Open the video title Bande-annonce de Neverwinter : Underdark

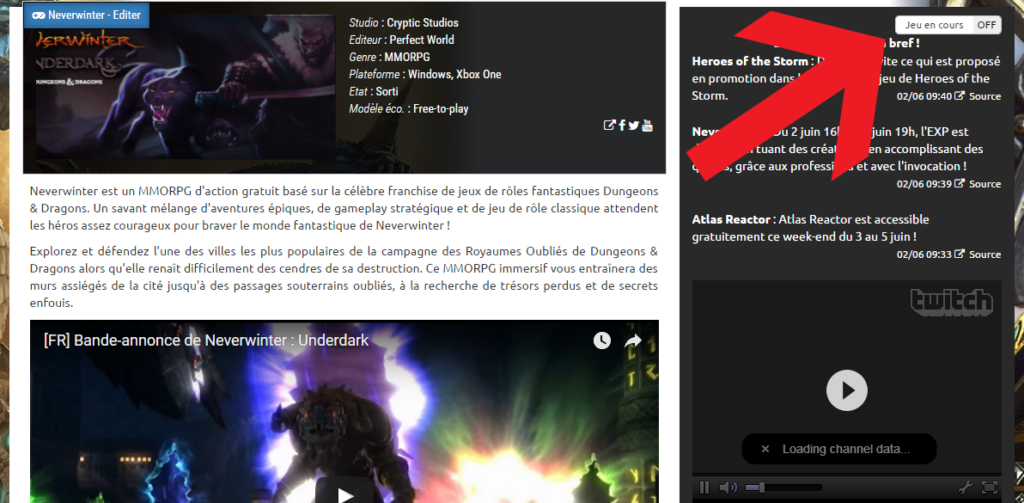click(206, 340)
